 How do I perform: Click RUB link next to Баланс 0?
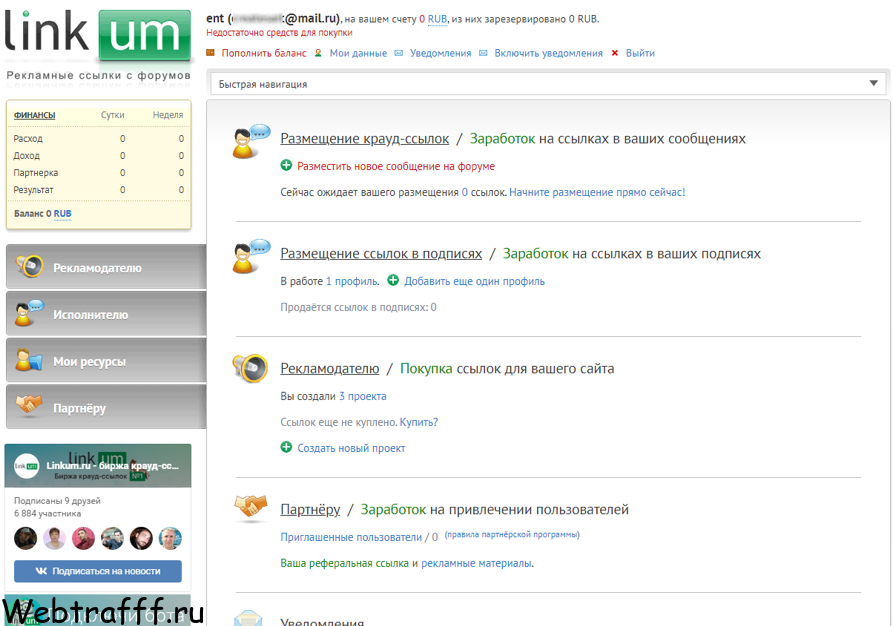(x=63, y=214)
